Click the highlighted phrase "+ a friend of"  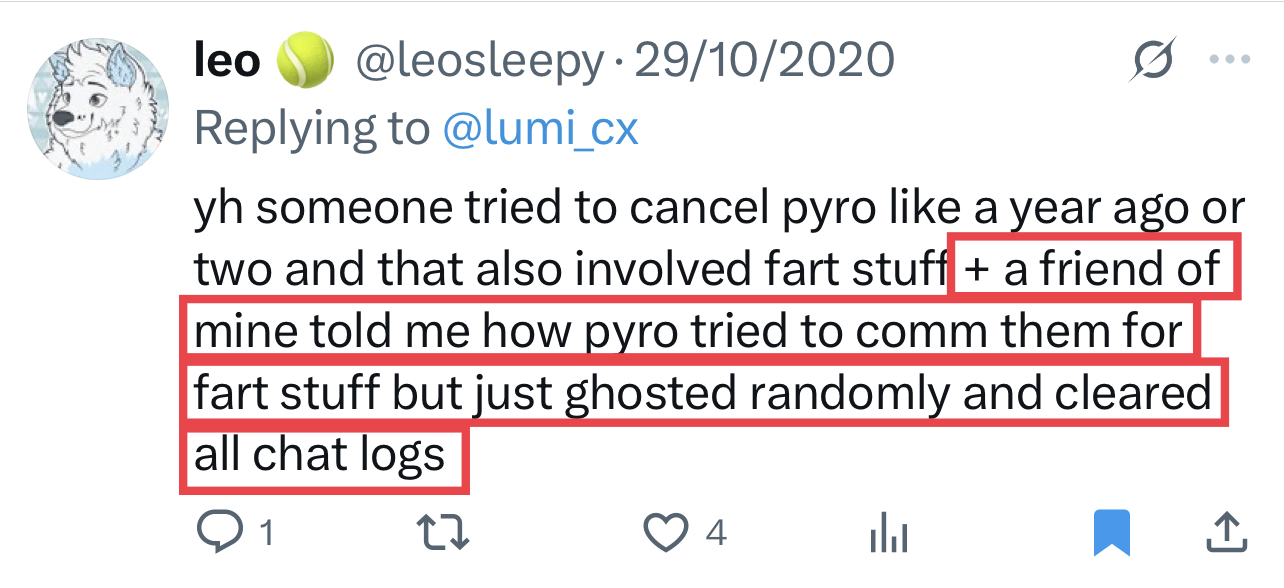(x=1094, y=270)
